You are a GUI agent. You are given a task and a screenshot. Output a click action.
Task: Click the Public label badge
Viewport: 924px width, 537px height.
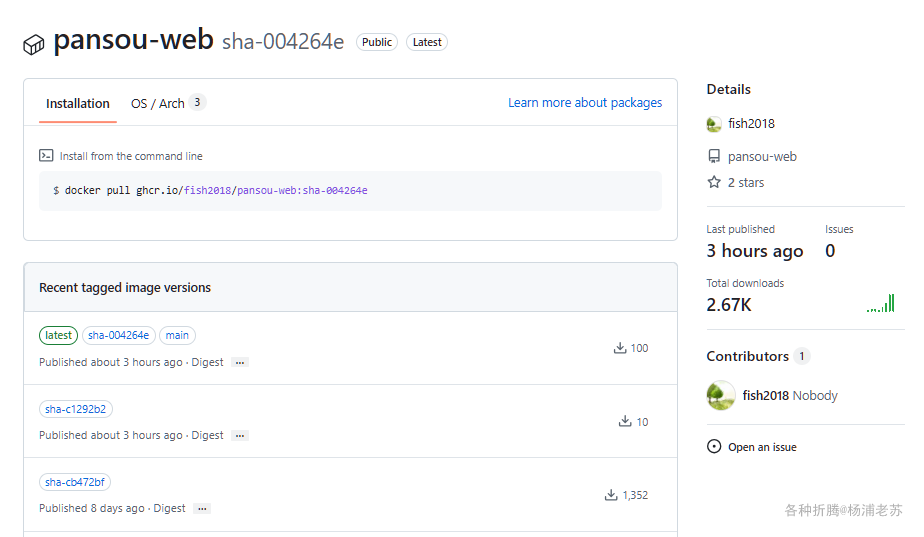point(377,42)
